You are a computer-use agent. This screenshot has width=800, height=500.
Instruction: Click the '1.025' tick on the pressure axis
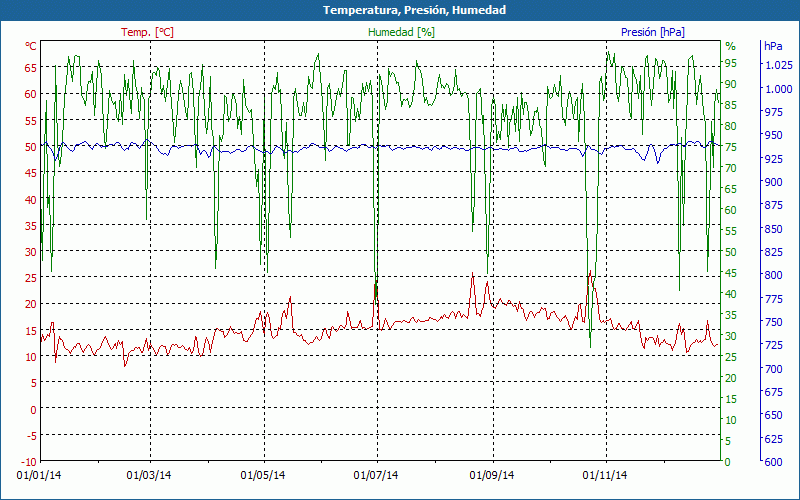(x=779, y=65)
